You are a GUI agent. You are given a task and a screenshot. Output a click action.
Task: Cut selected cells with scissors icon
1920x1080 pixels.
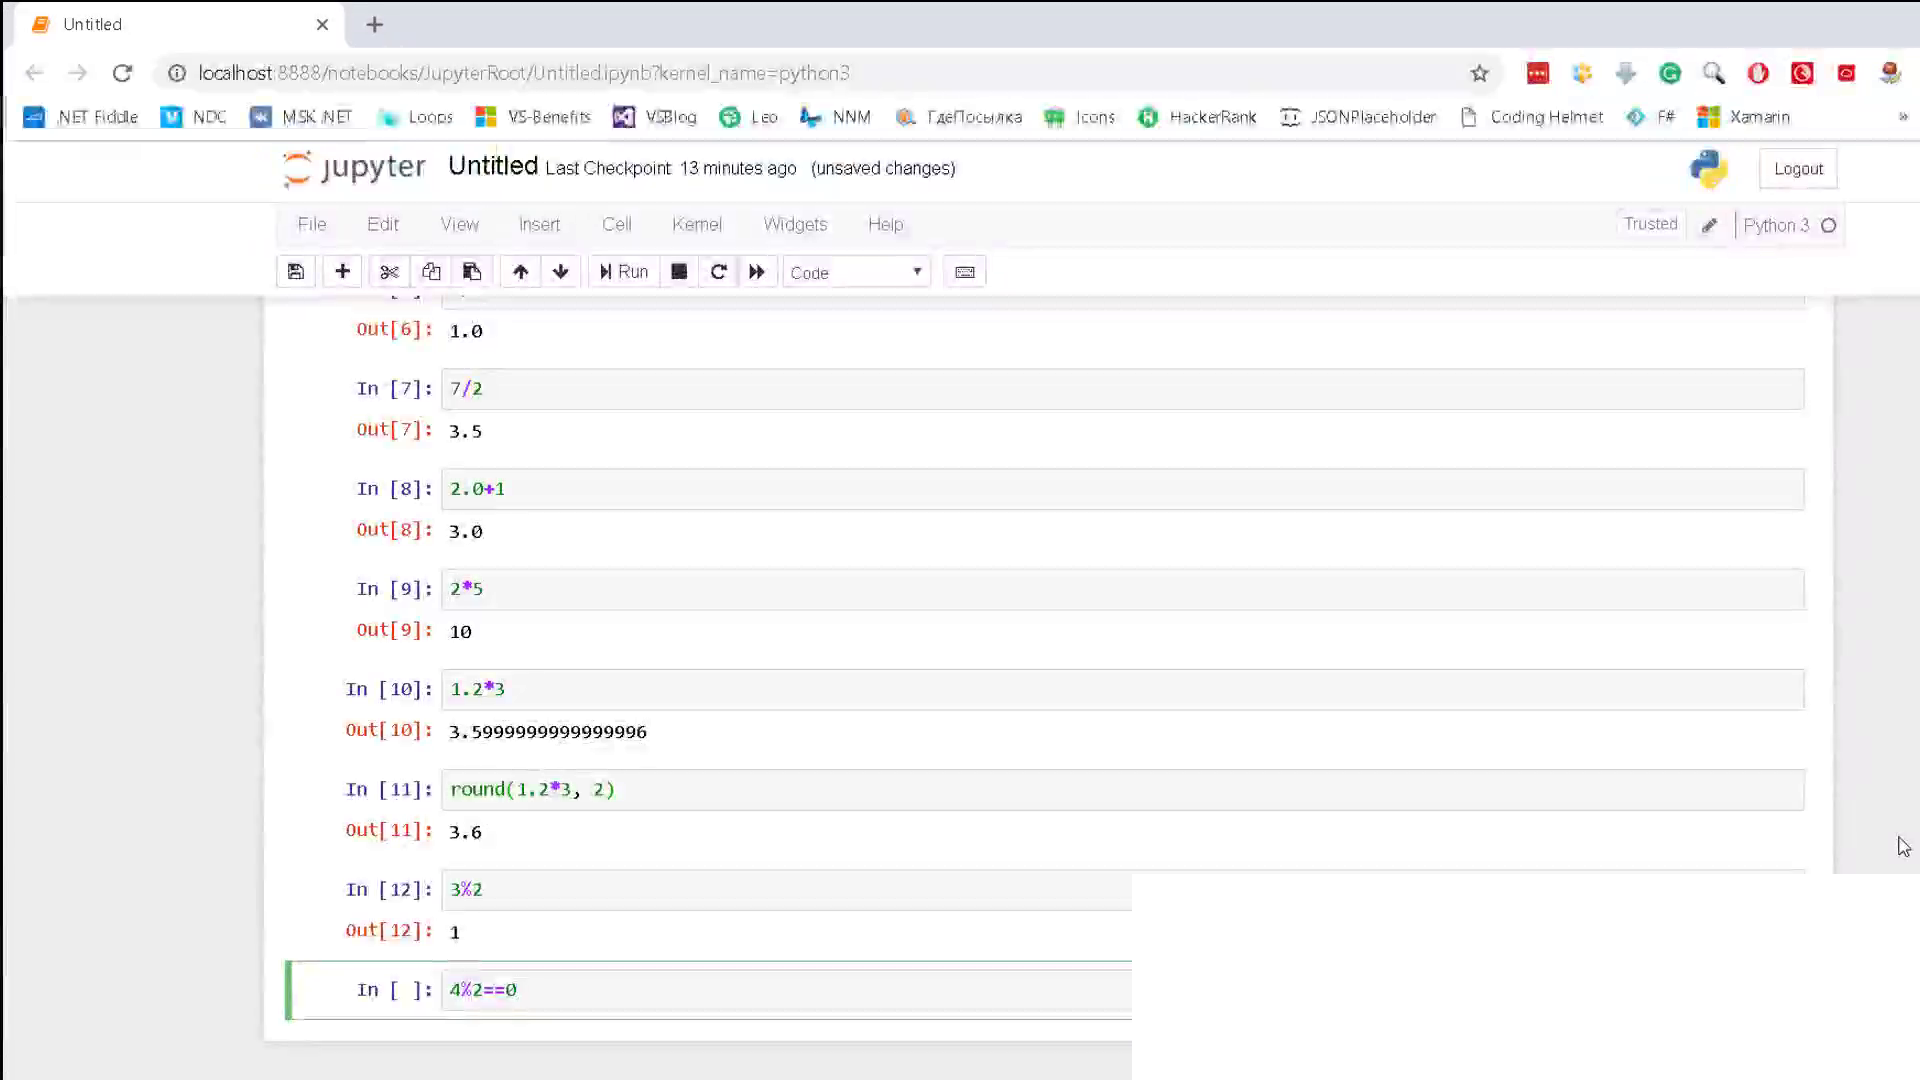(x=390, y=272)
